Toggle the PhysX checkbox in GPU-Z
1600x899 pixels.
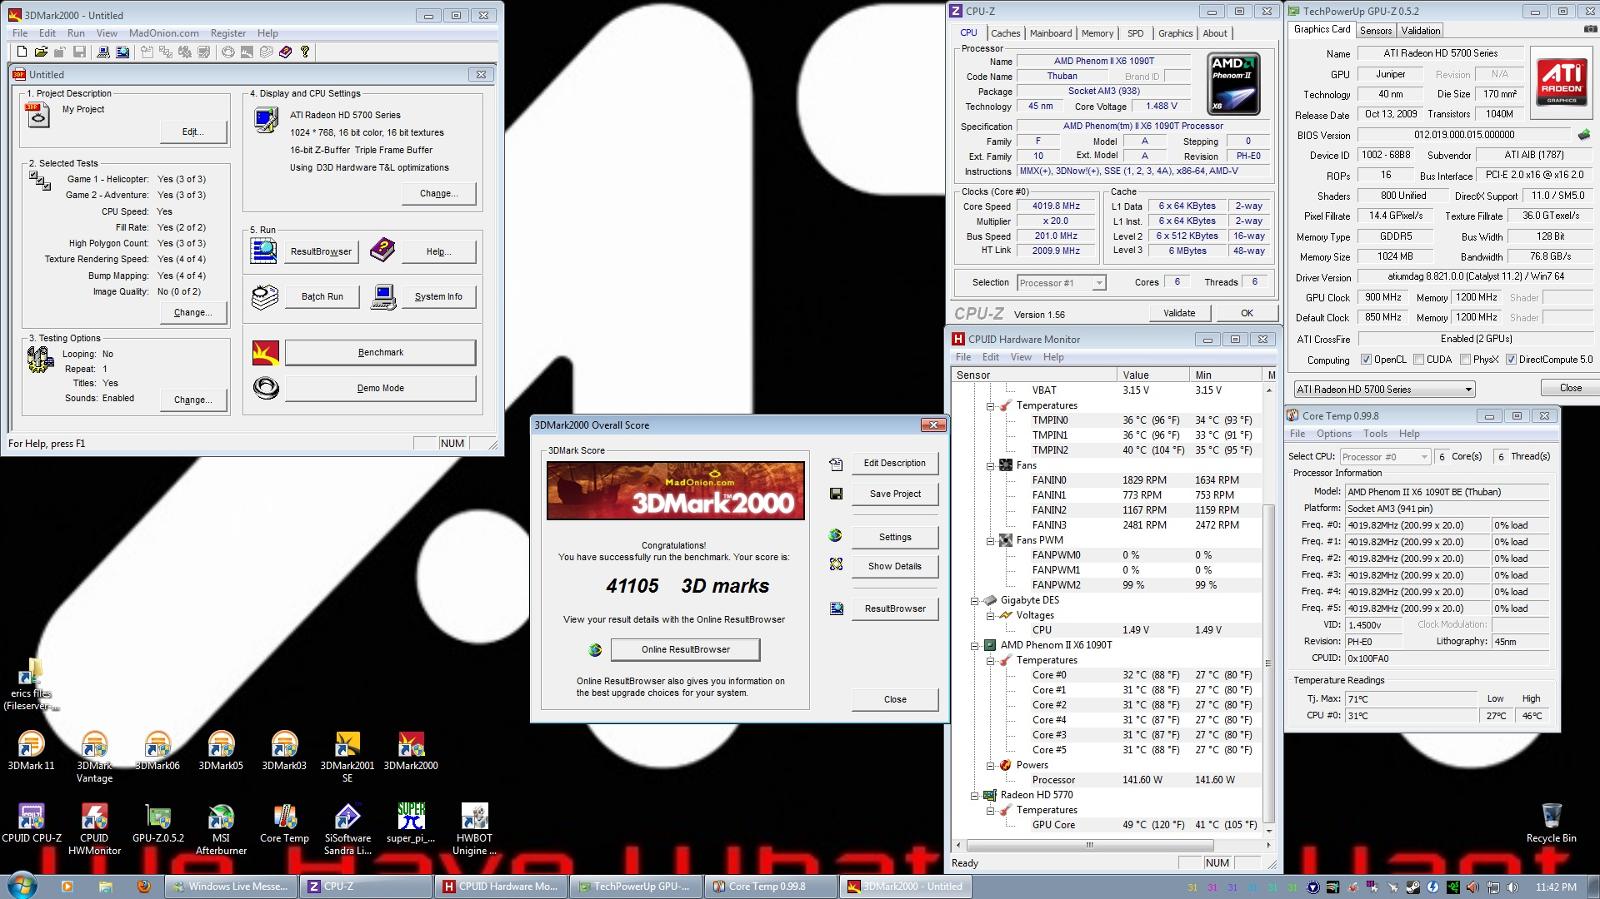pyautogui.click(x=1464, y=360)
